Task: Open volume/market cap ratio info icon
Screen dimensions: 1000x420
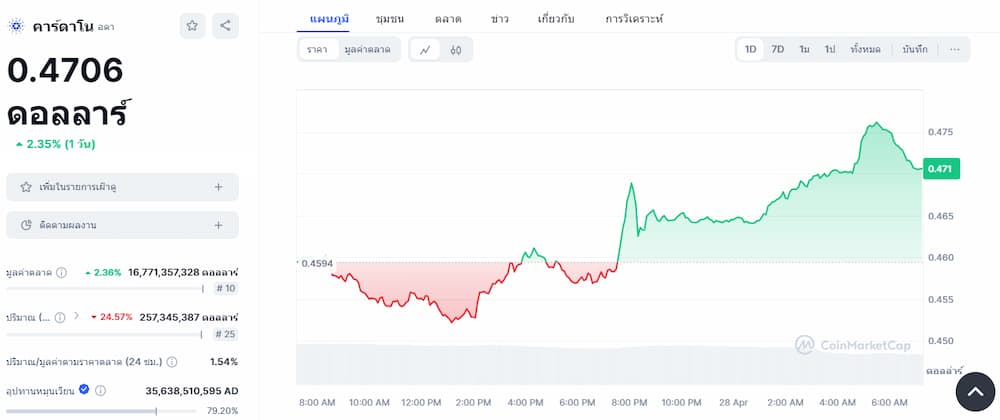Action: (172, 362)
